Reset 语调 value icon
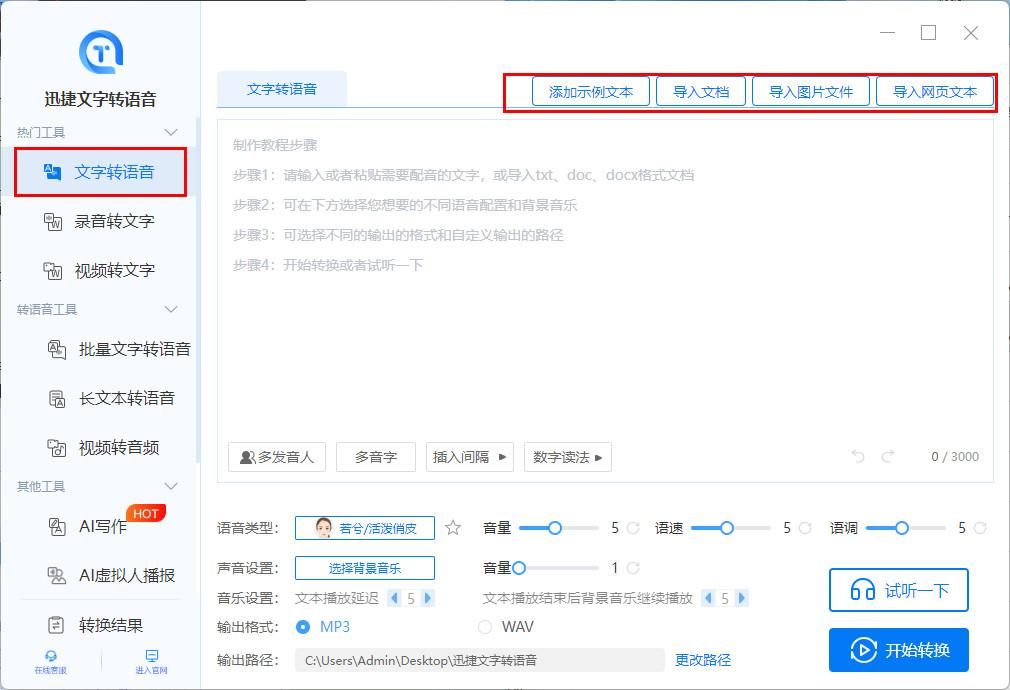The image size is (1010, 690). point(980,528)
